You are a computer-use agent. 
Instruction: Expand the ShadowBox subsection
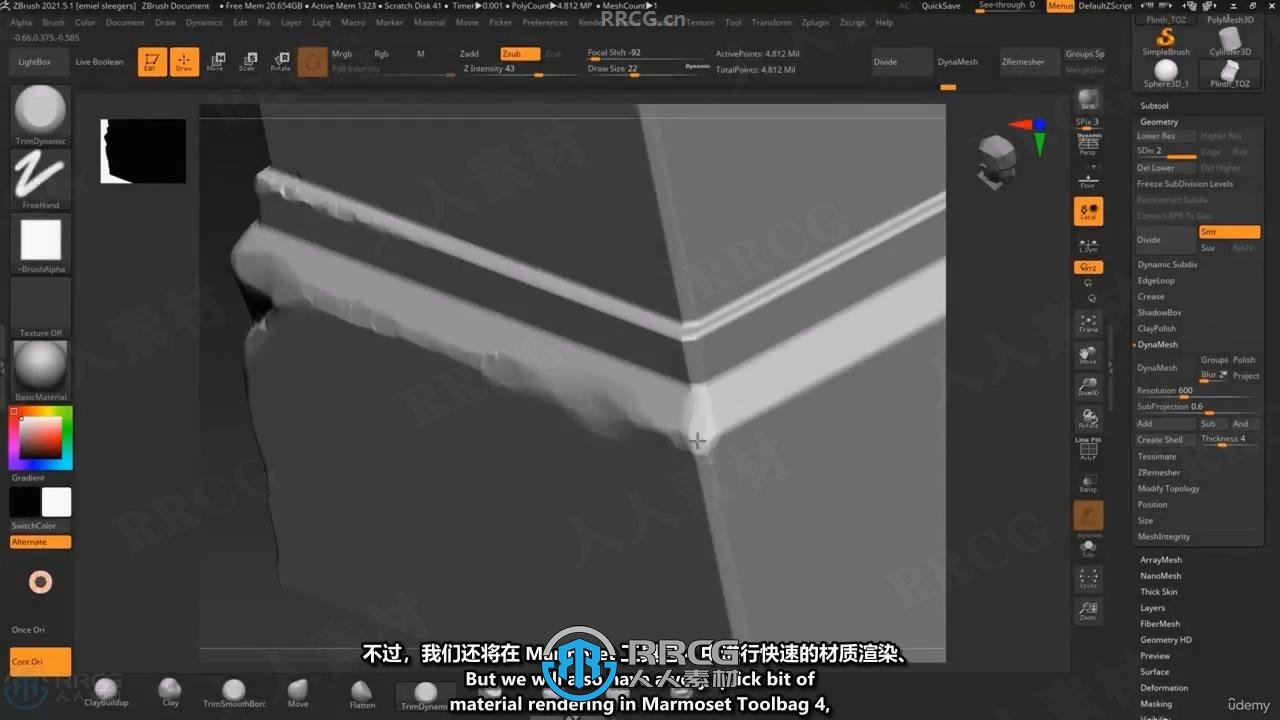click(1159, 313)
